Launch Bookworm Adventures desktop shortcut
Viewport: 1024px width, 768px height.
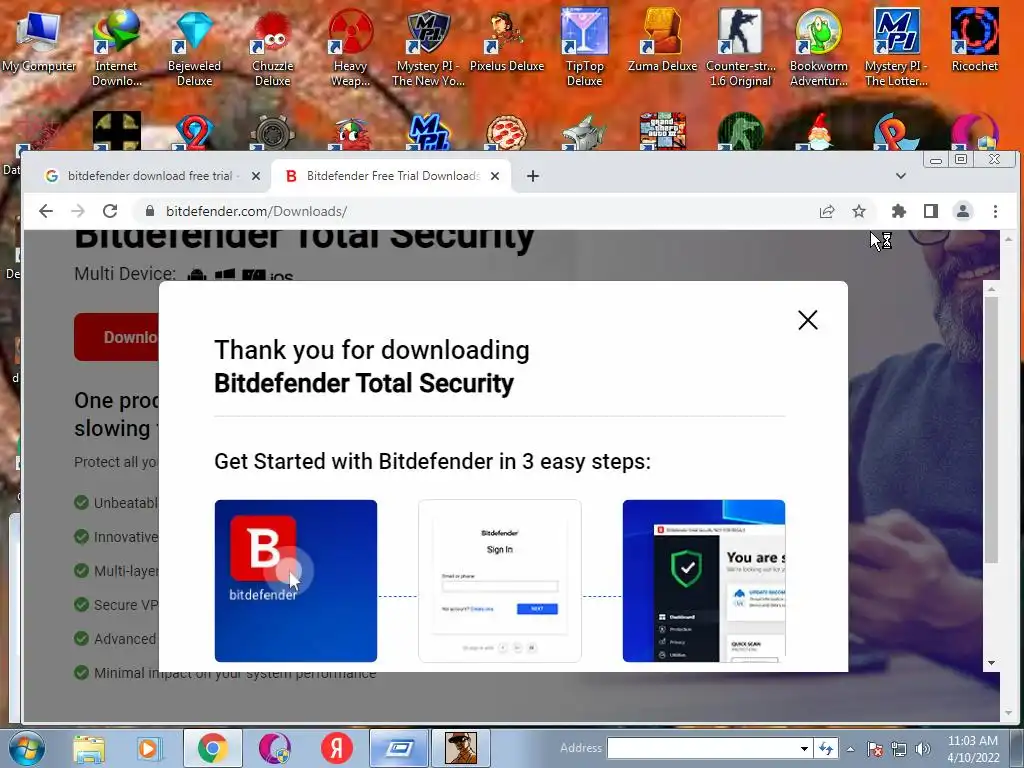818,47
